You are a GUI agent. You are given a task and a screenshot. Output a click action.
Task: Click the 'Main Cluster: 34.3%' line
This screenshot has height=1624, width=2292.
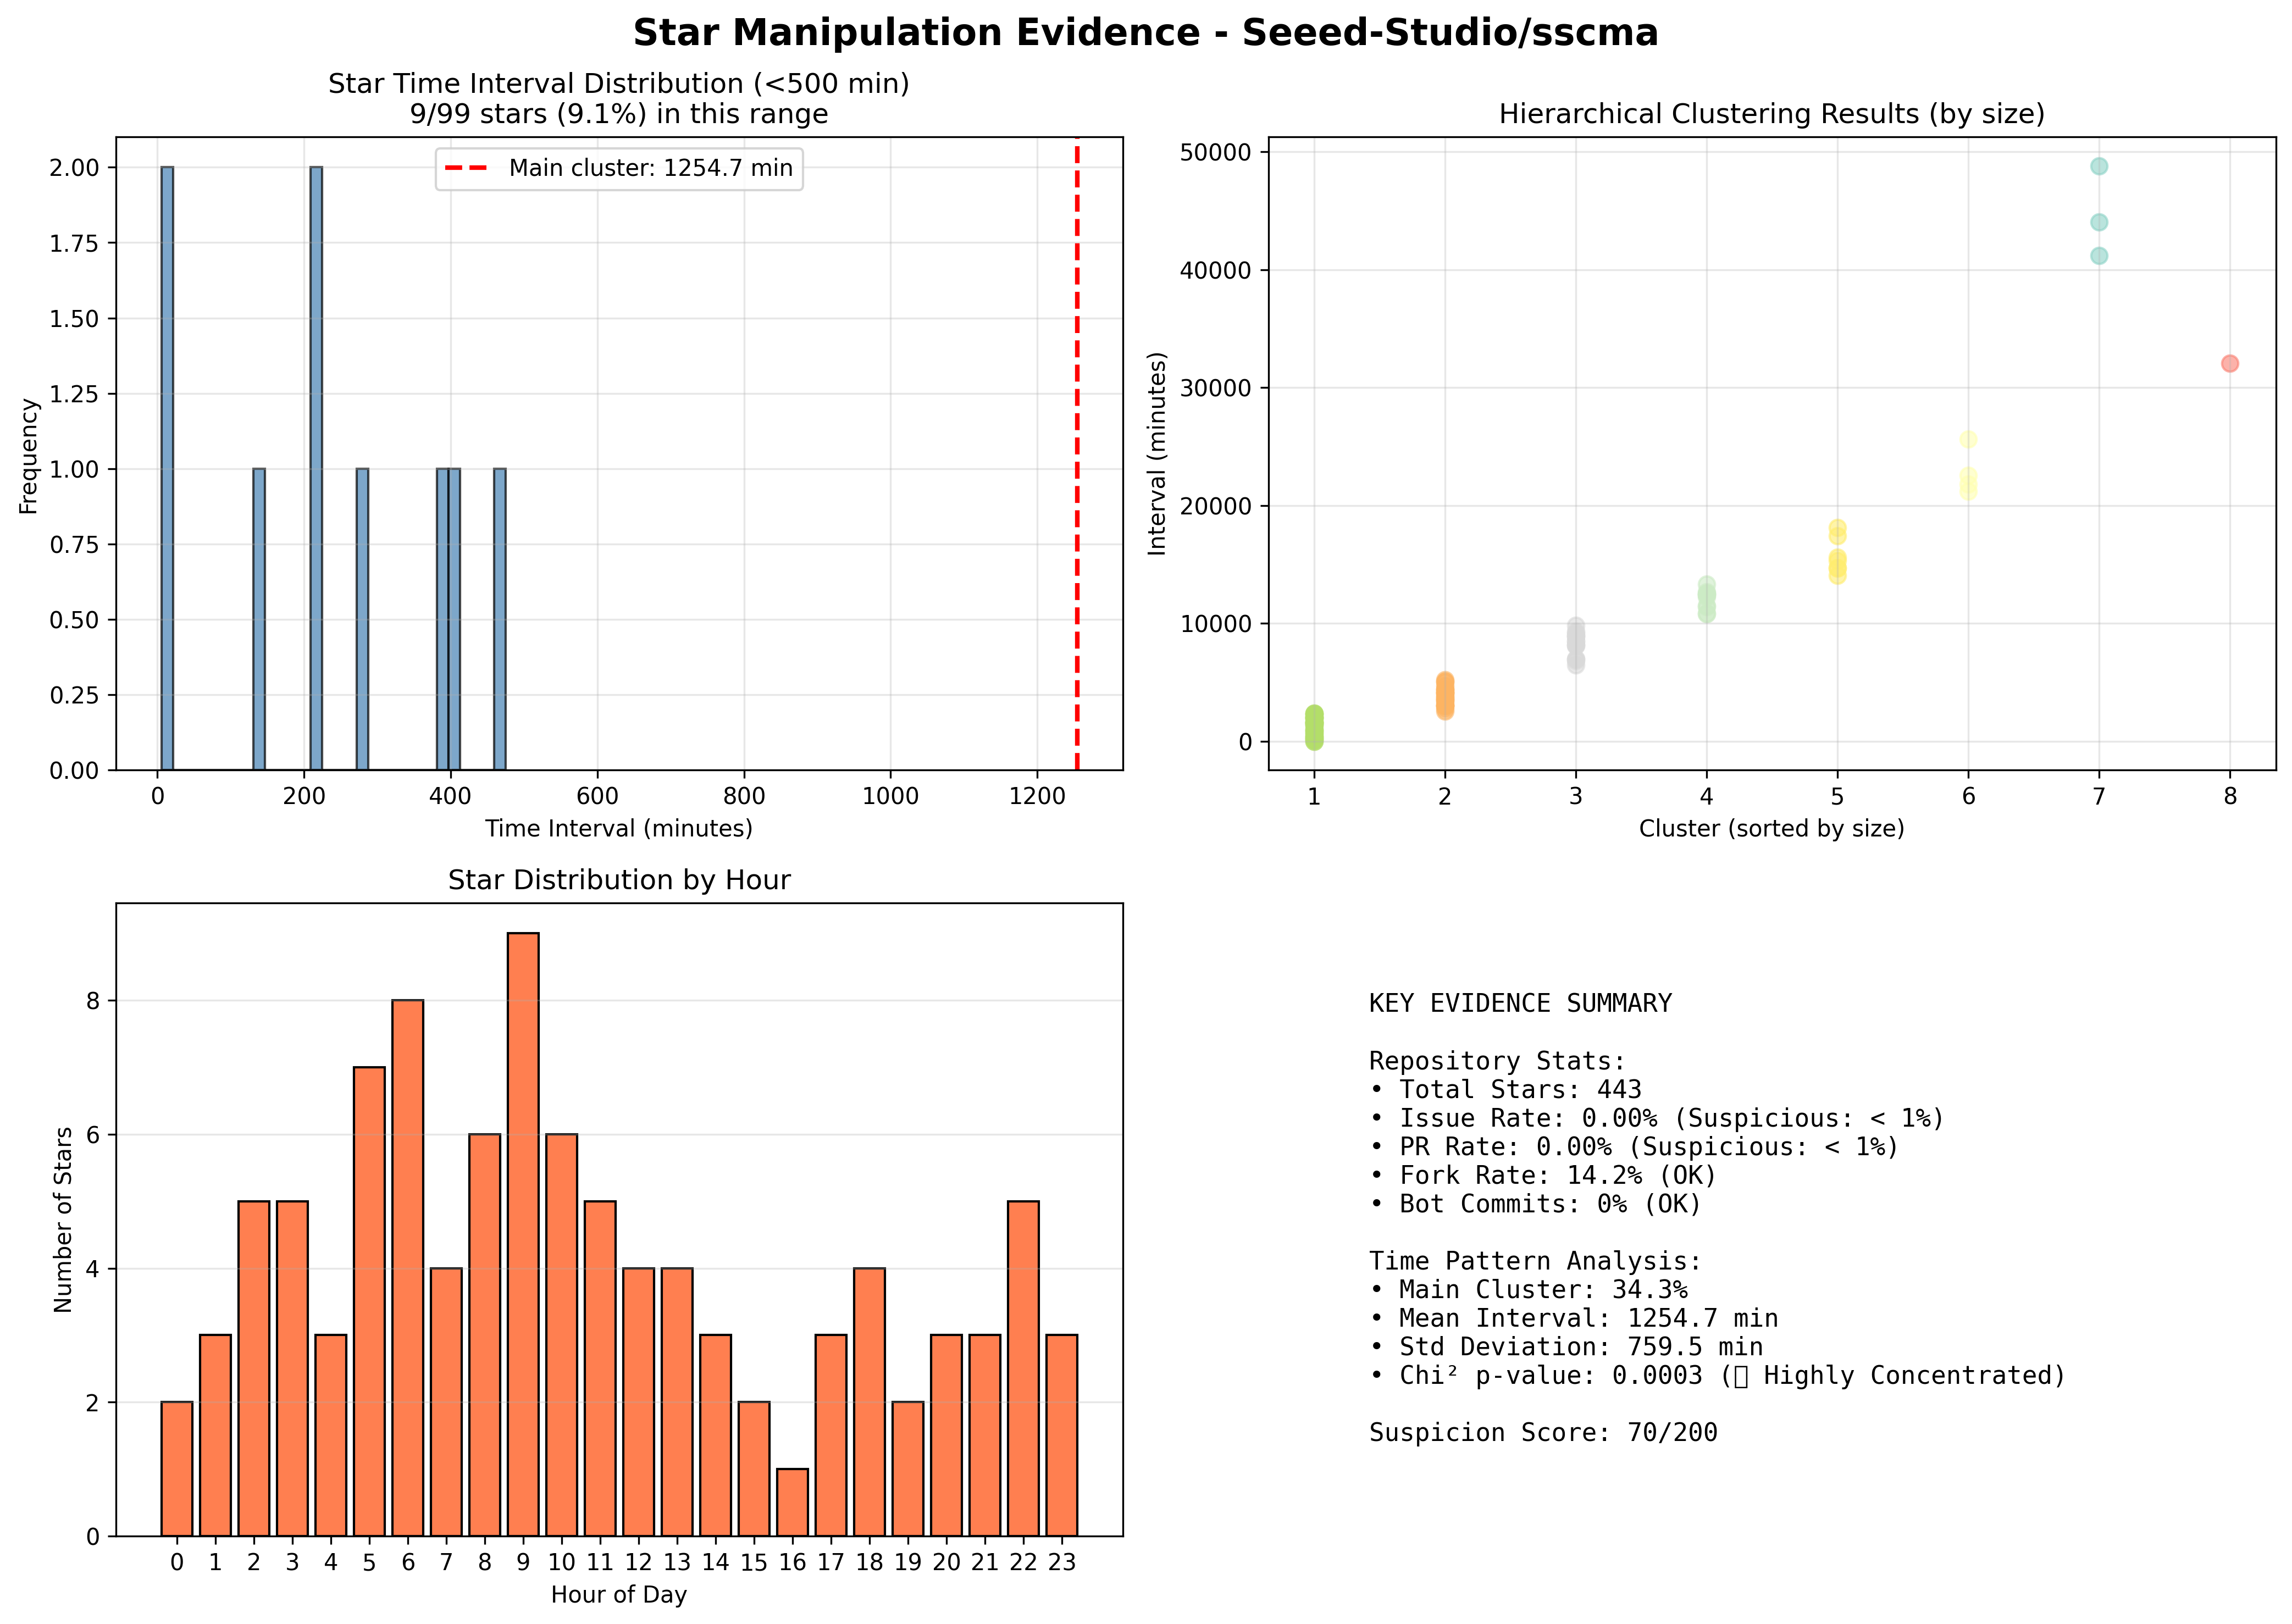1528,1290
